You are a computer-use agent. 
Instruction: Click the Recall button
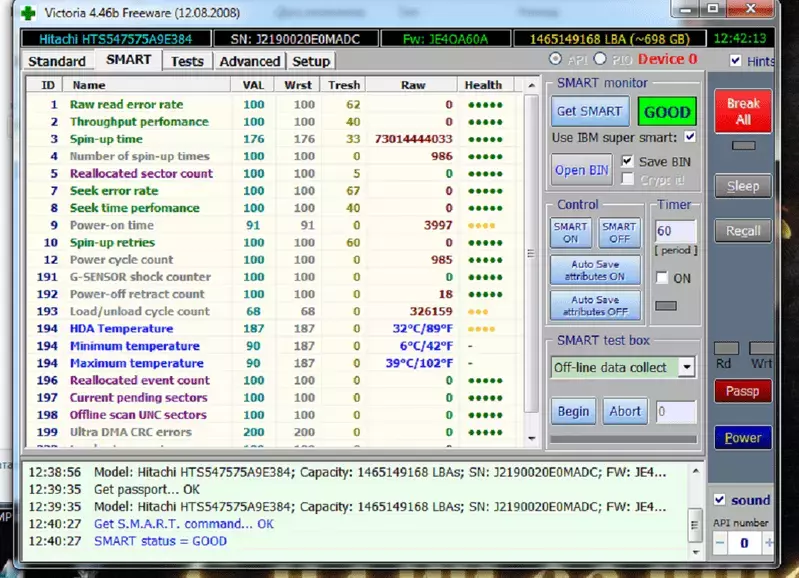743,231
